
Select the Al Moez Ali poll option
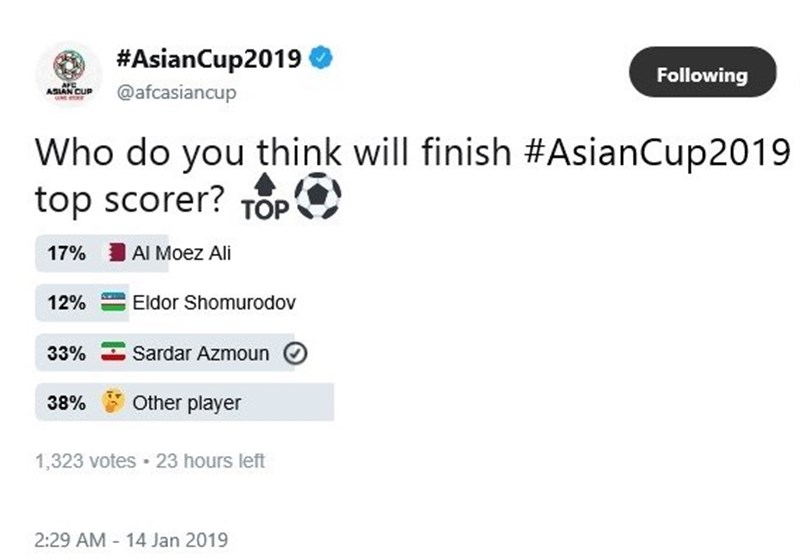[181, 253]
